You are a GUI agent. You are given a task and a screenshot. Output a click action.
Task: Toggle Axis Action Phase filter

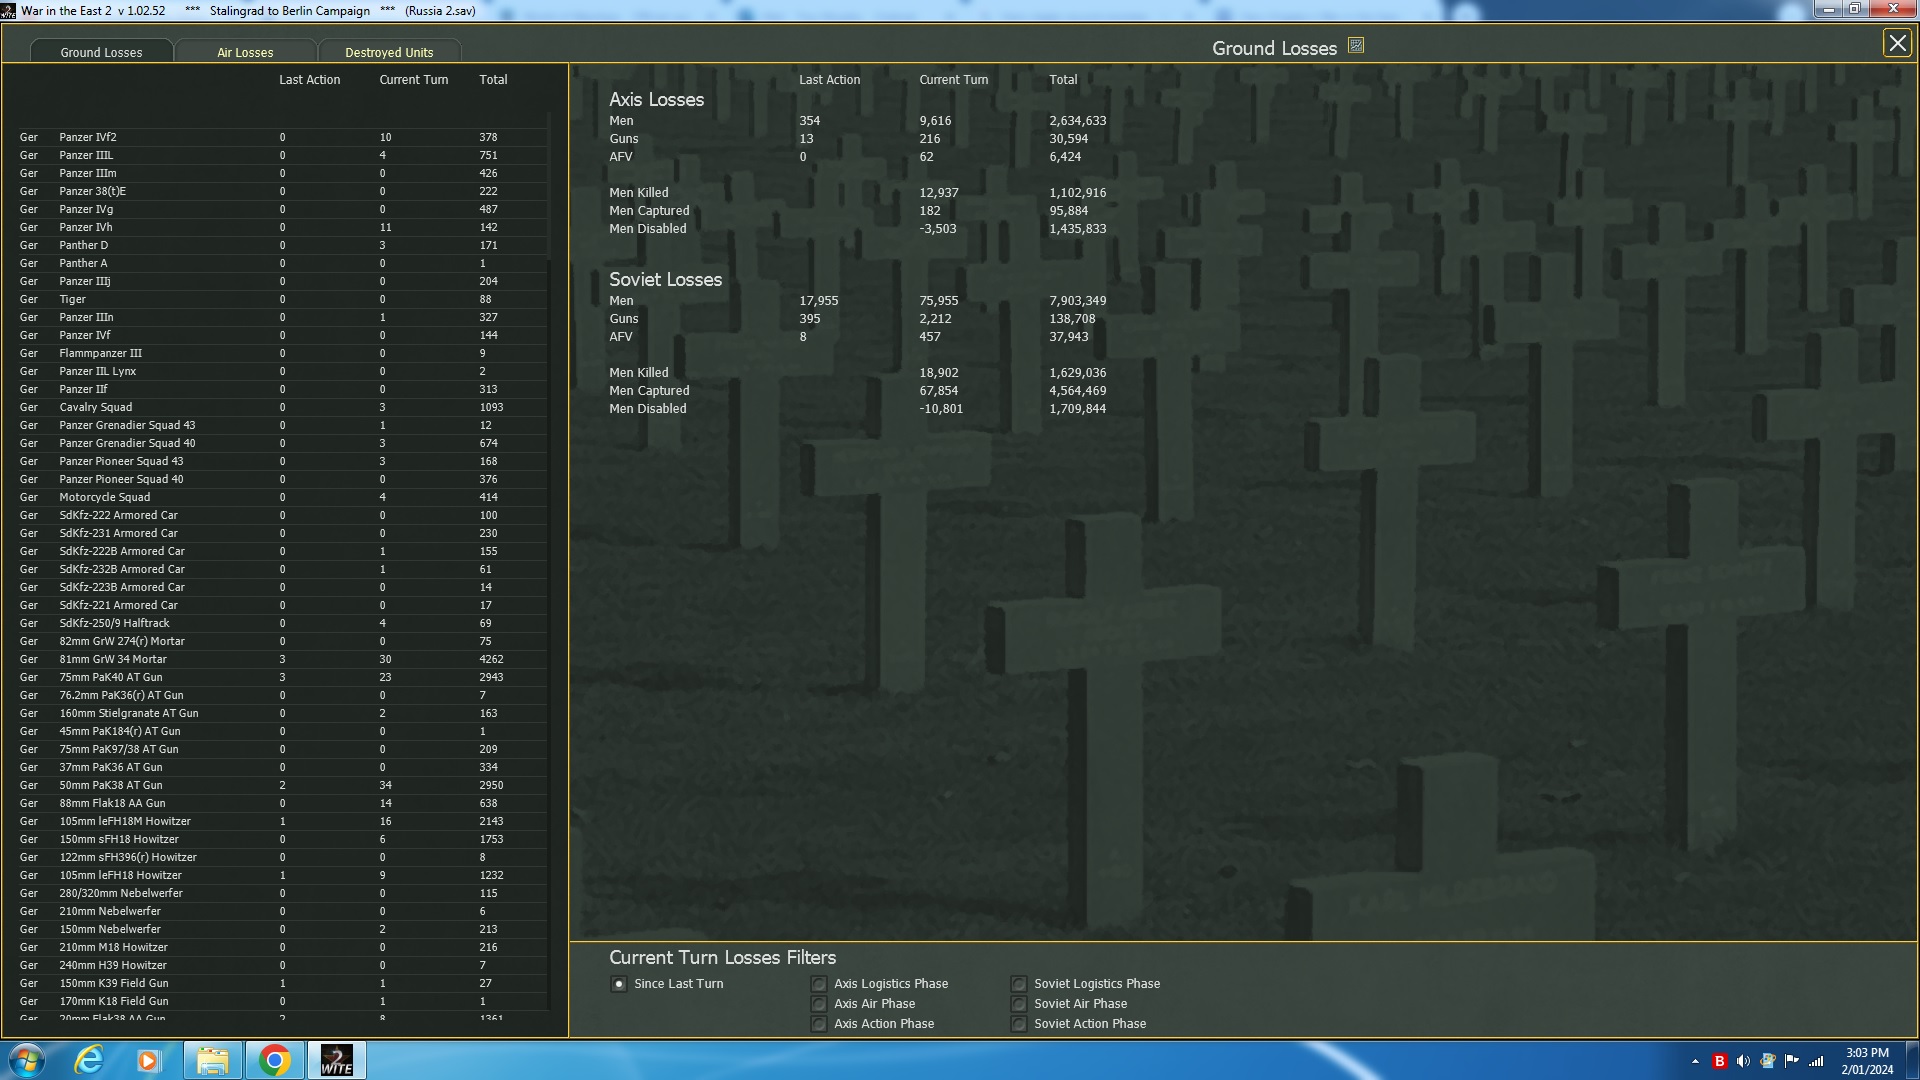(x=819, y=1024)
